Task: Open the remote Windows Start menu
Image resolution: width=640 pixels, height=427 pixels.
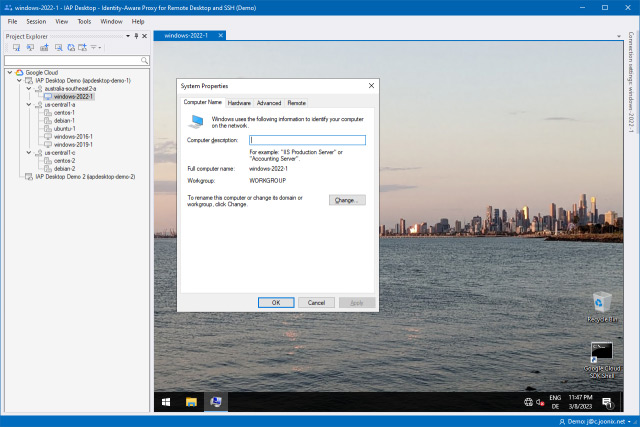Action: click(x=166, y=402)
